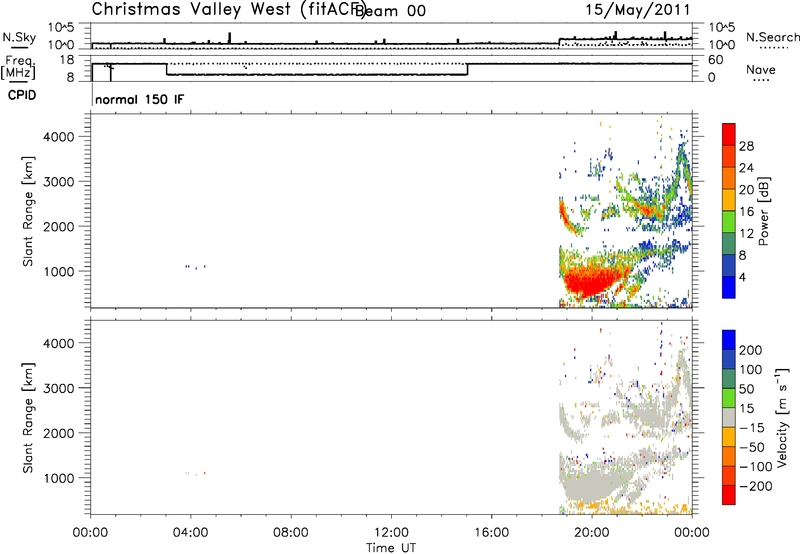This screenshot has height=554, width=800.
Task: Click the Freq. [MHz] axis label
Action: click(x=18, y=67)
